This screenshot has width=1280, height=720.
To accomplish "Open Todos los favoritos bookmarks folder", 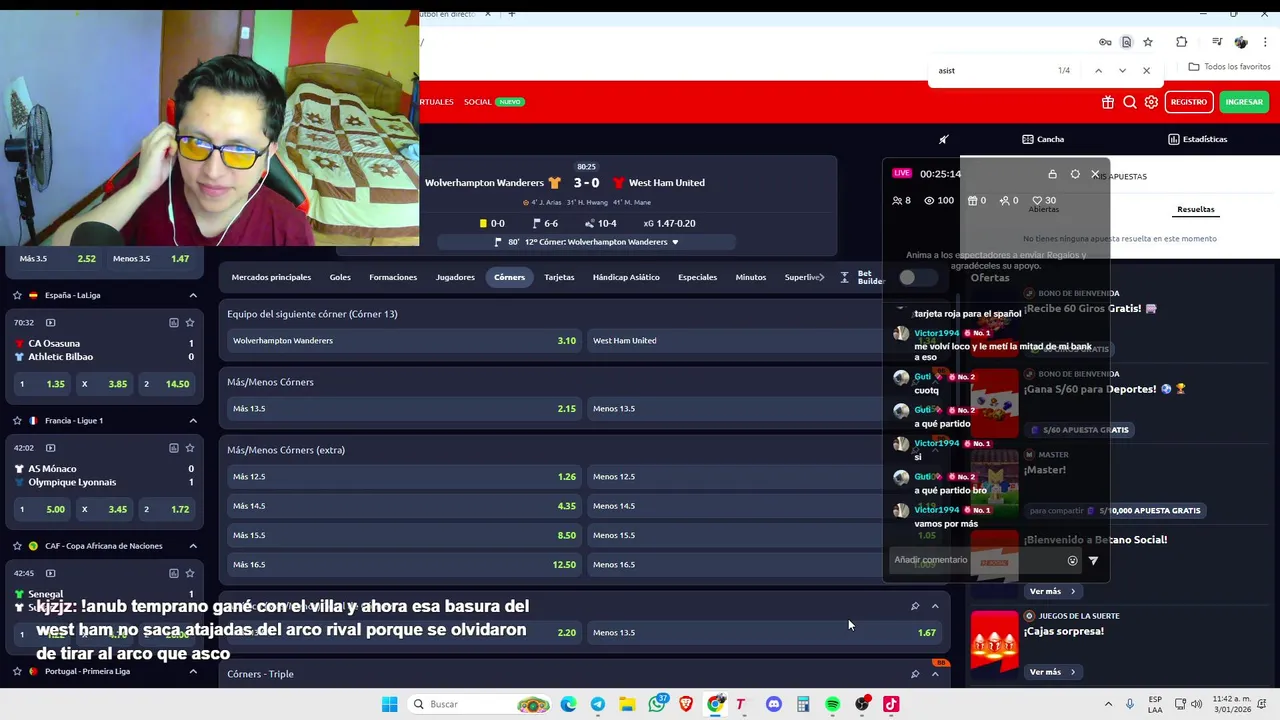I will point(1229,67).
